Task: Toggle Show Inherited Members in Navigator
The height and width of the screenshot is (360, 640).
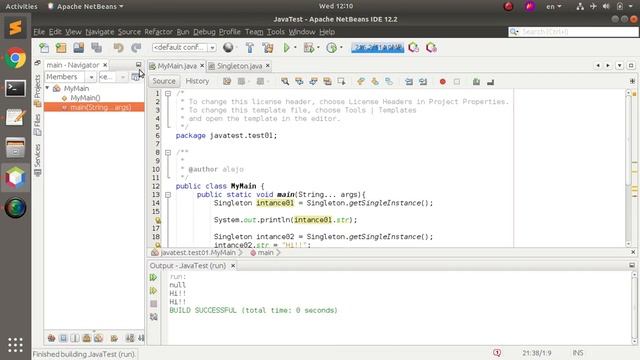Action: [x=51, y=338]
